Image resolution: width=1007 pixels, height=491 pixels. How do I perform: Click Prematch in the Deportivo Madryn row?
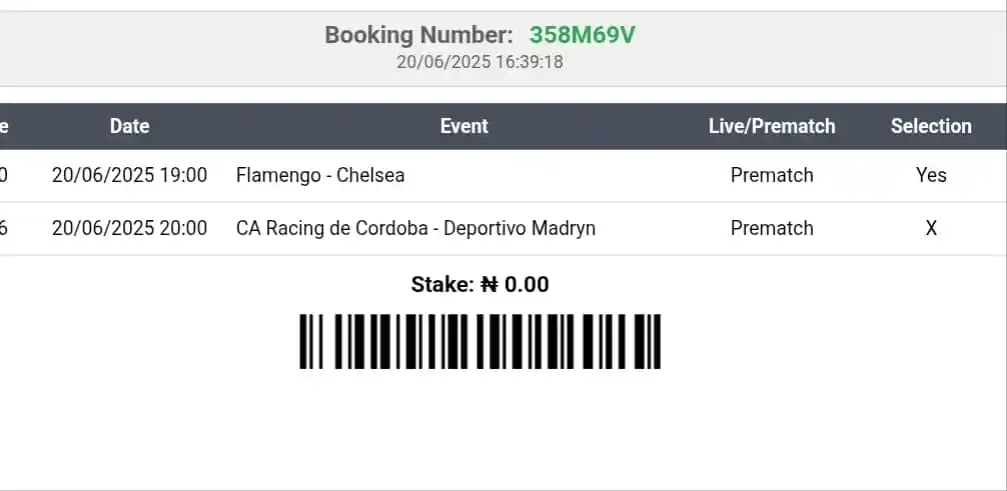pos(772,228)
